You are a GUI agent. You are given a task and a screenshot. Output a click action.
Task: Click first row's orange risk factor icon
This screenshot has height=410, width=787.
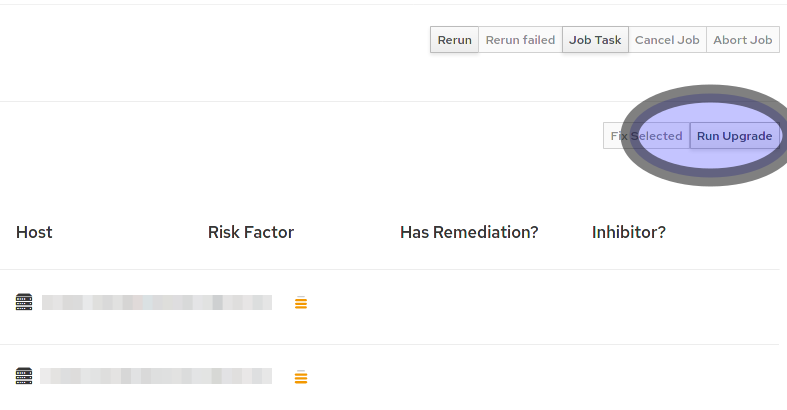pos(301,303)
